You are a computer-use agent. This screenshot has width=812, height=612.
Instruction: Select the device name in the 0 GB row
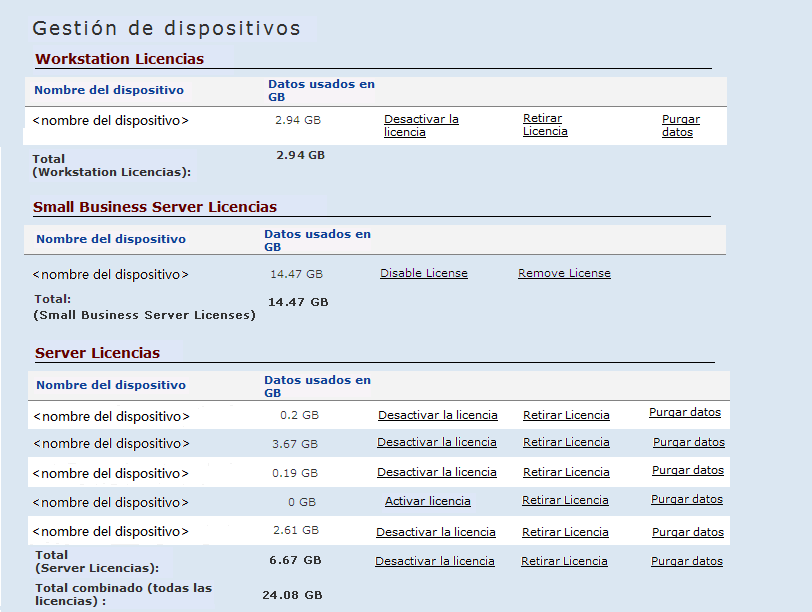click(110, 503)
